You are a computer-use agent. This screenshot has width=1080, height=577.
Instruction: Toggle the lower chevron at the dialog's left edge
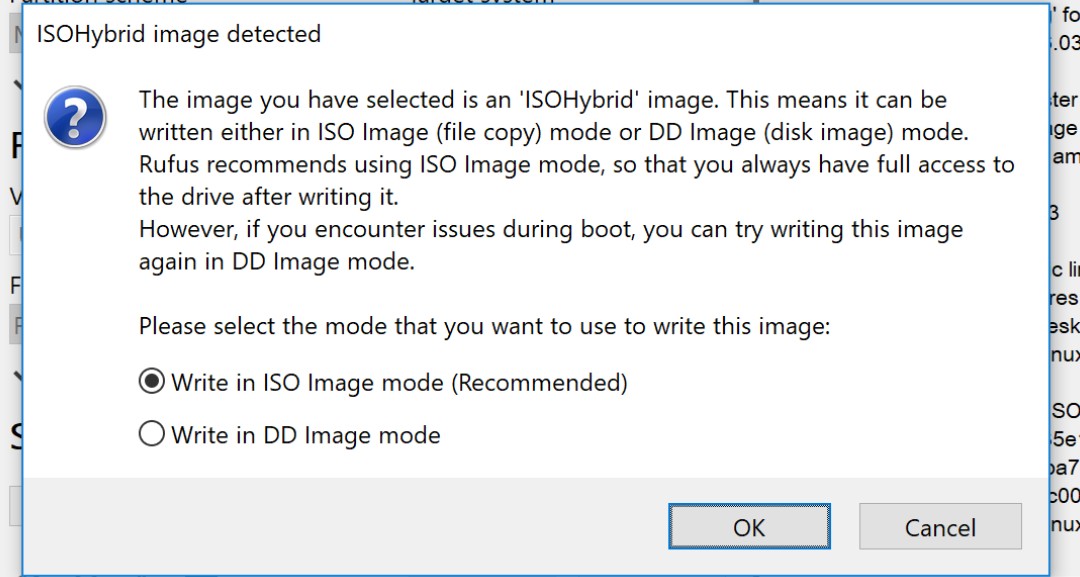pos(14,377)
